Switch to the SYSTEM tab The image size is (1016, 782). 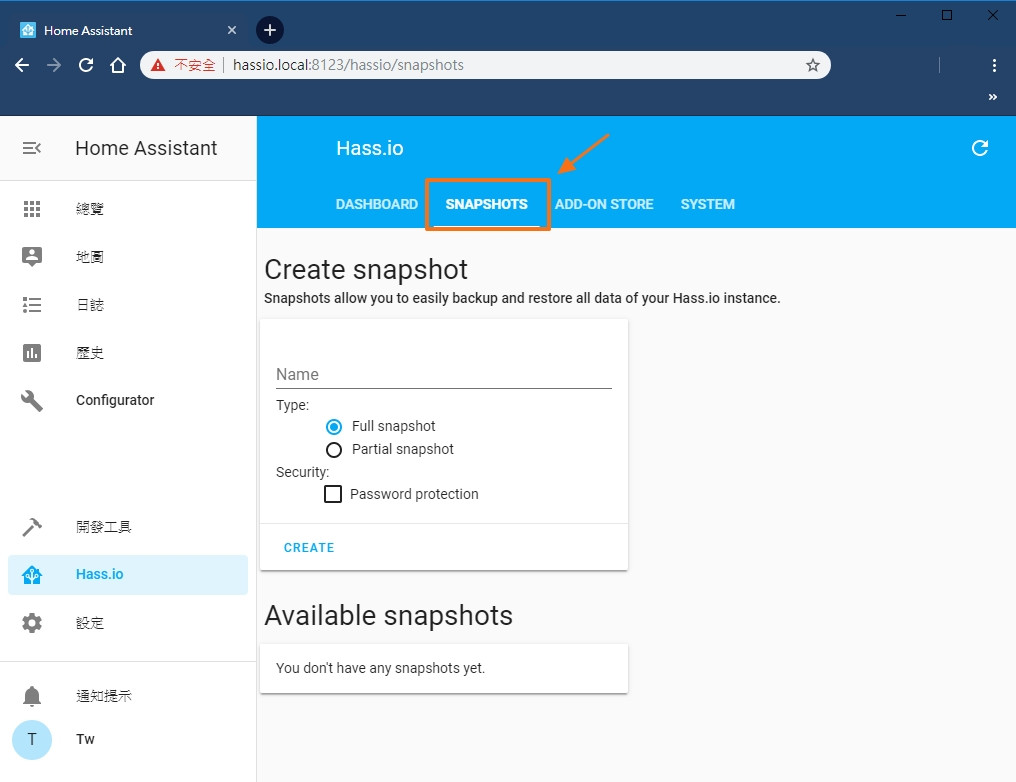click(x=708, y=204)
